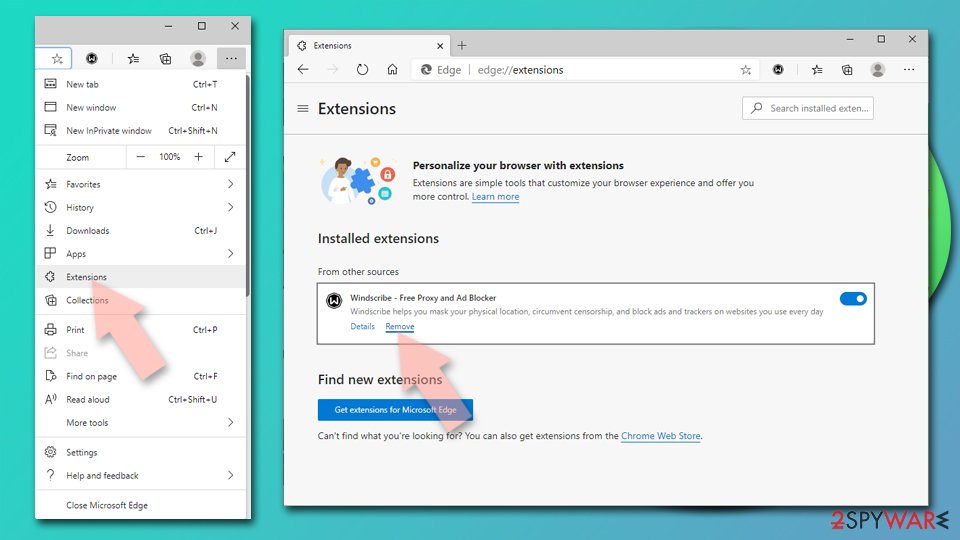This screenshot has width=960, height=540.
Task: Choose Close Microsoft Edge entry
Action: click(x=141, y=505)
